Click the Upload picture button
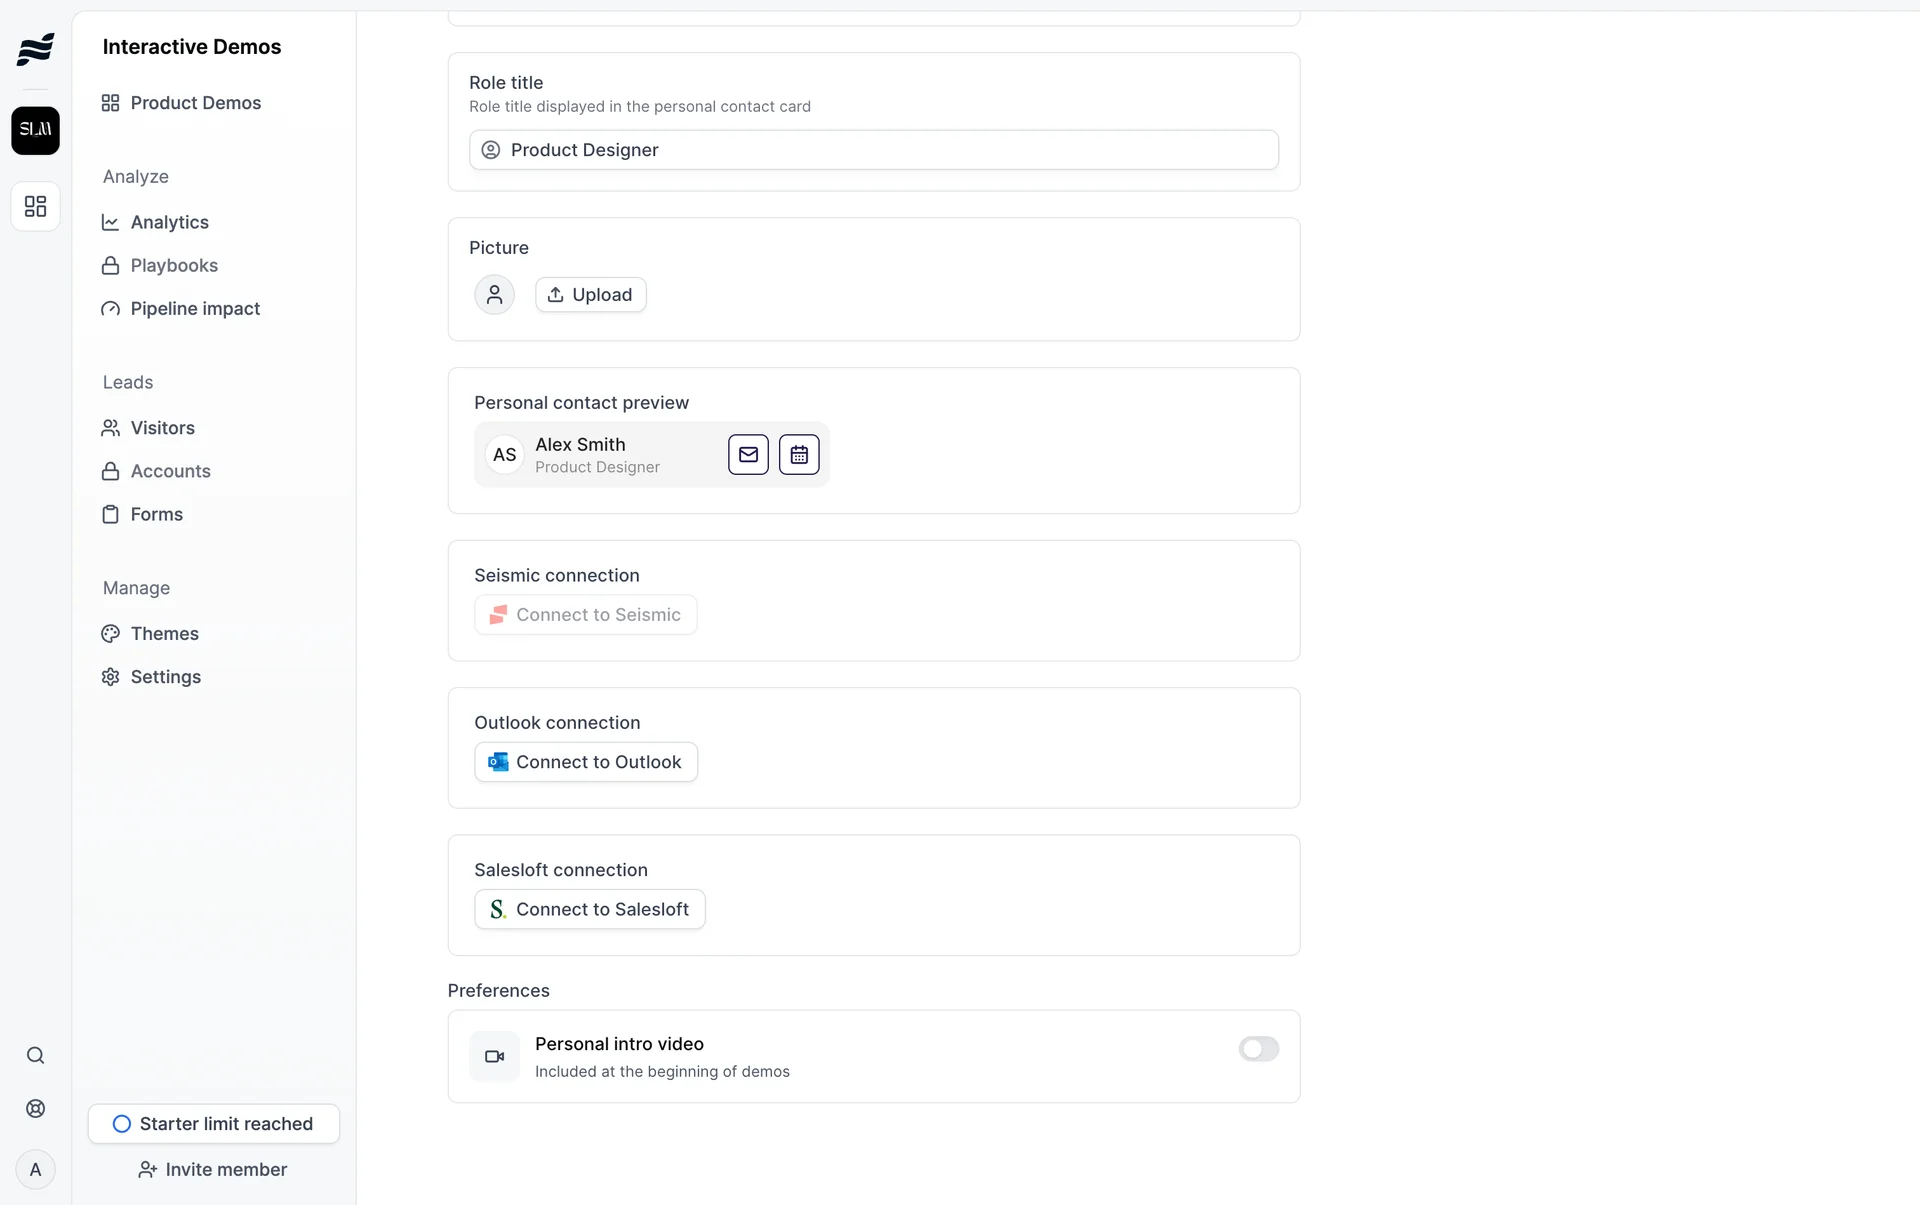The width and height of the screenshot is (1920, 1205). click(x=590, y=295)
